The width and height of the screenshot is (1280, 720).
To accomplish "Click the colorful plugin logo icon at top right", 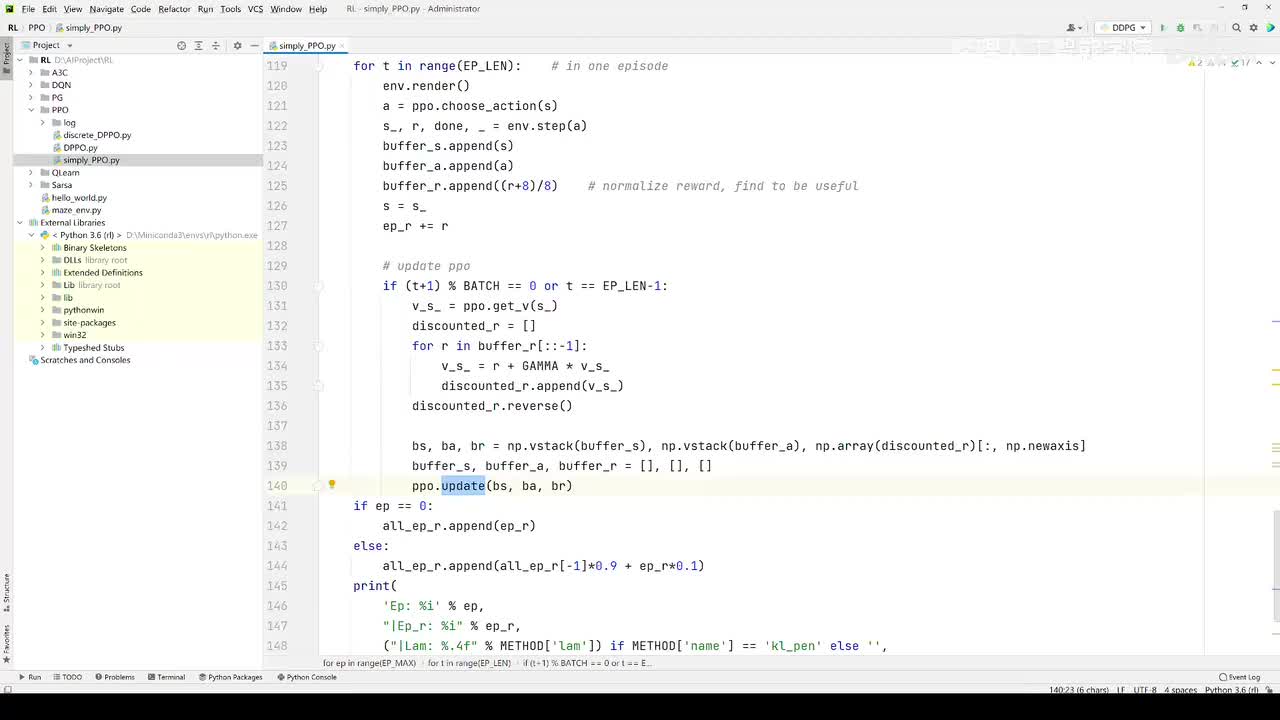I will click(1269, 28).
